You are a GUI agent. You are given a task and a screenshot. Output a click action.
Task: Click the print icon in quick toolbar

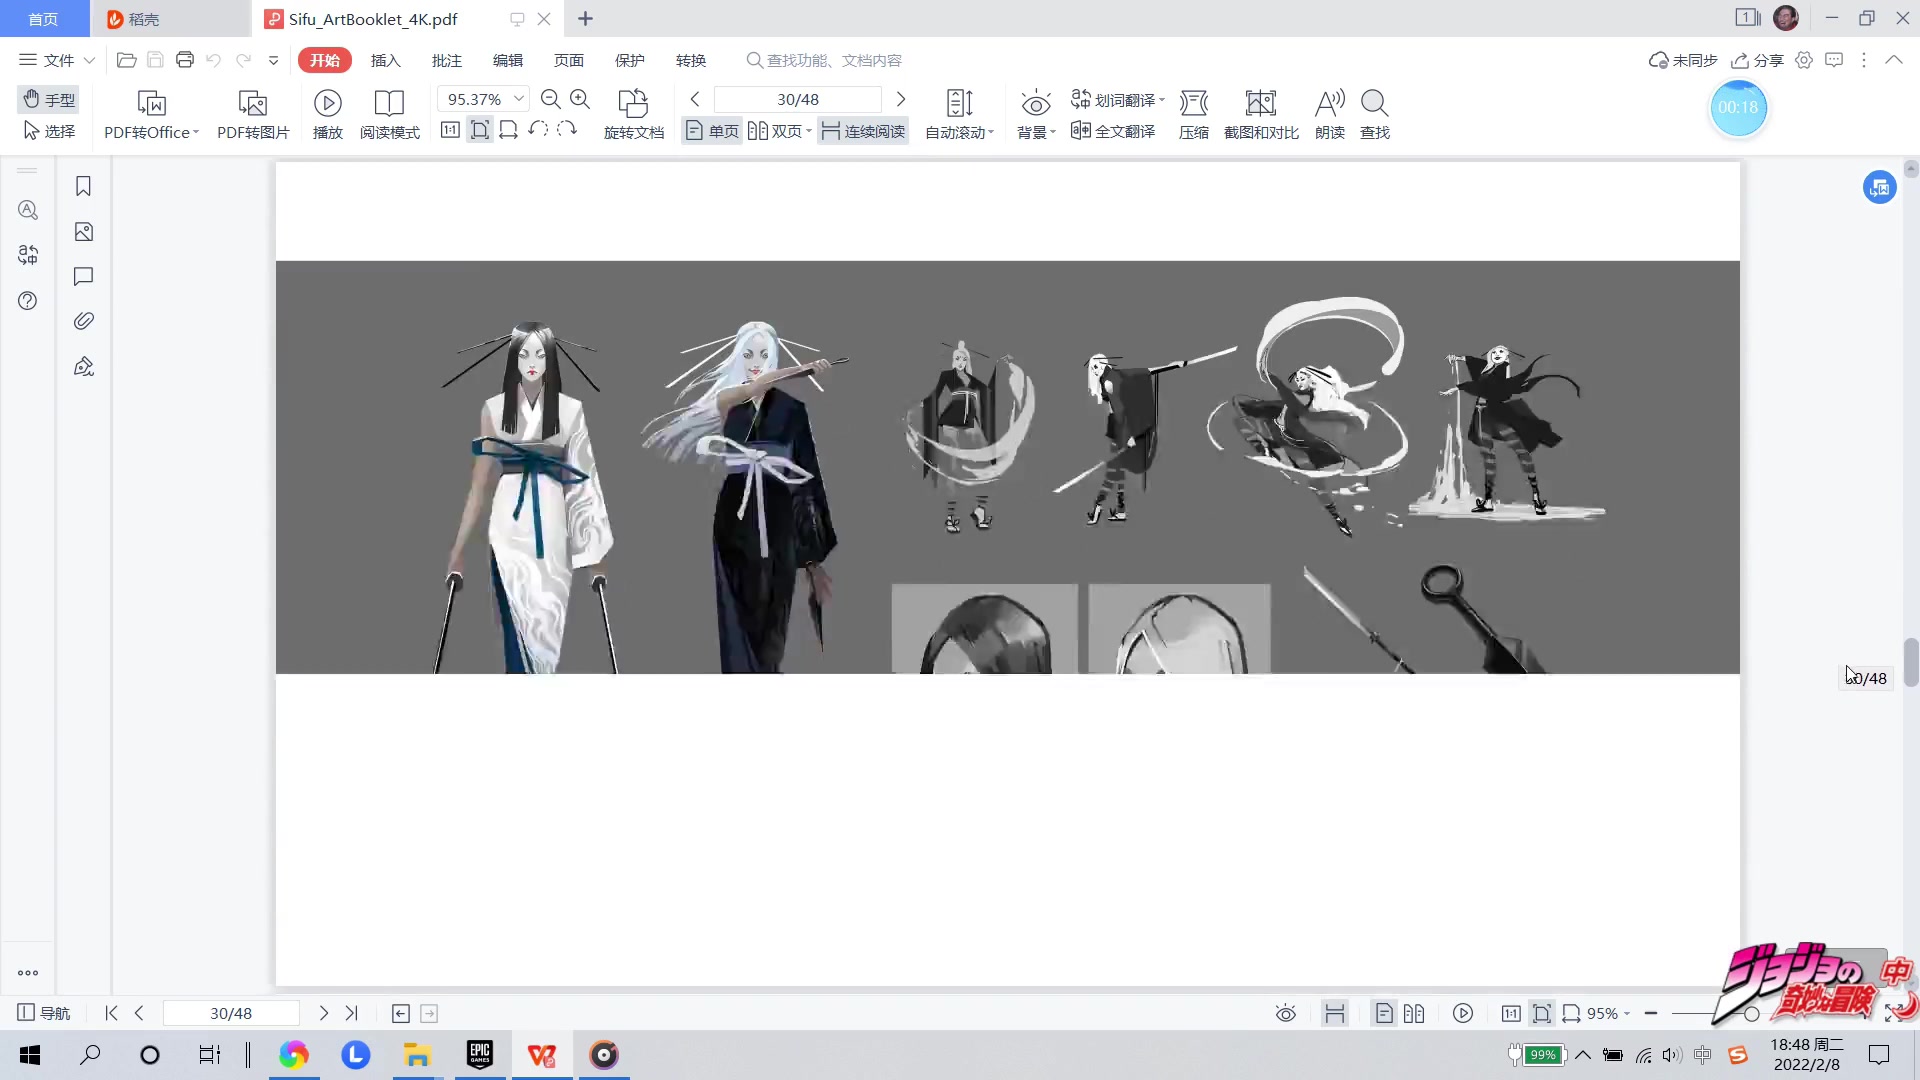point(184,60)
